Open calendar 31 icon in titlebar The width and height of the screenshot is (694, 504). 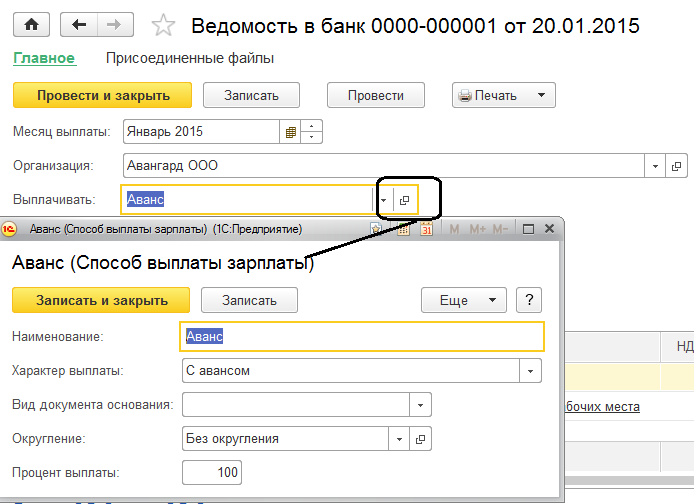pos(426,229)
